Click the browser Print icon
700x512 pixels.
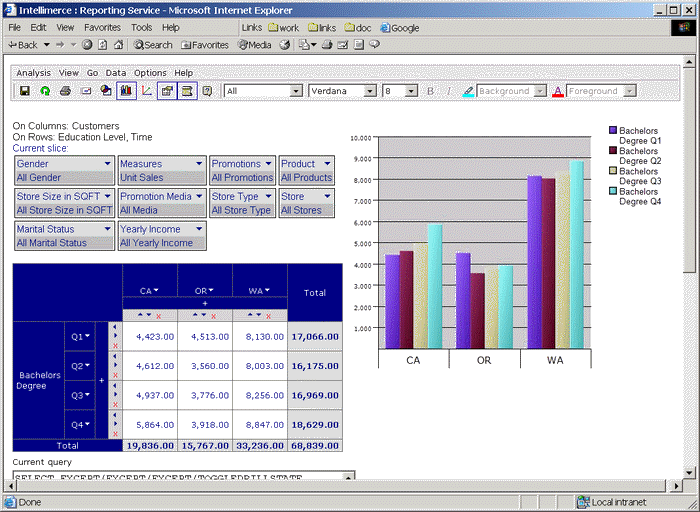click(327, 45)
